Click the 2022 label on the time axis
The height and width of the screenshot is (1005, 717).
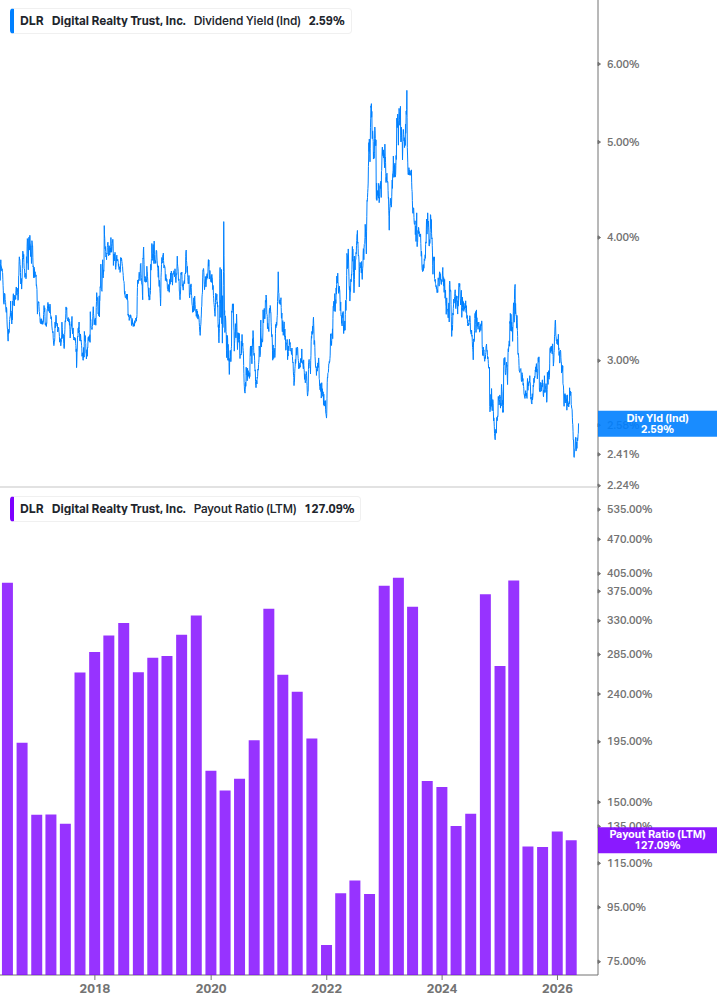[x=327, y=989]
